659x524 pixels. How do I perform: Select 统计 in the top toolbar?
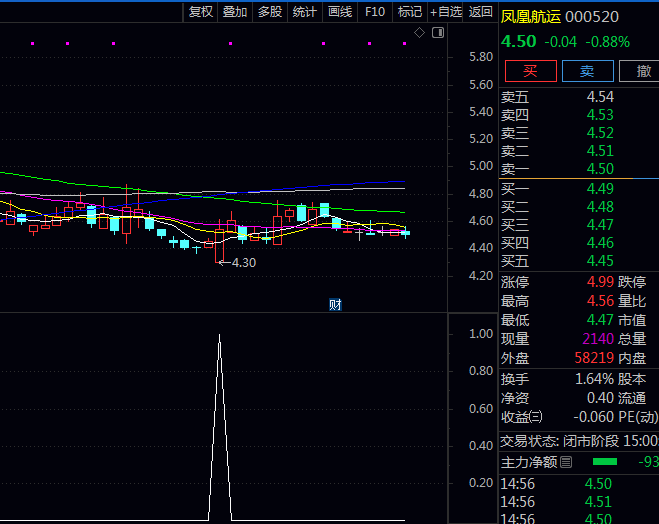tap(305, 12)
